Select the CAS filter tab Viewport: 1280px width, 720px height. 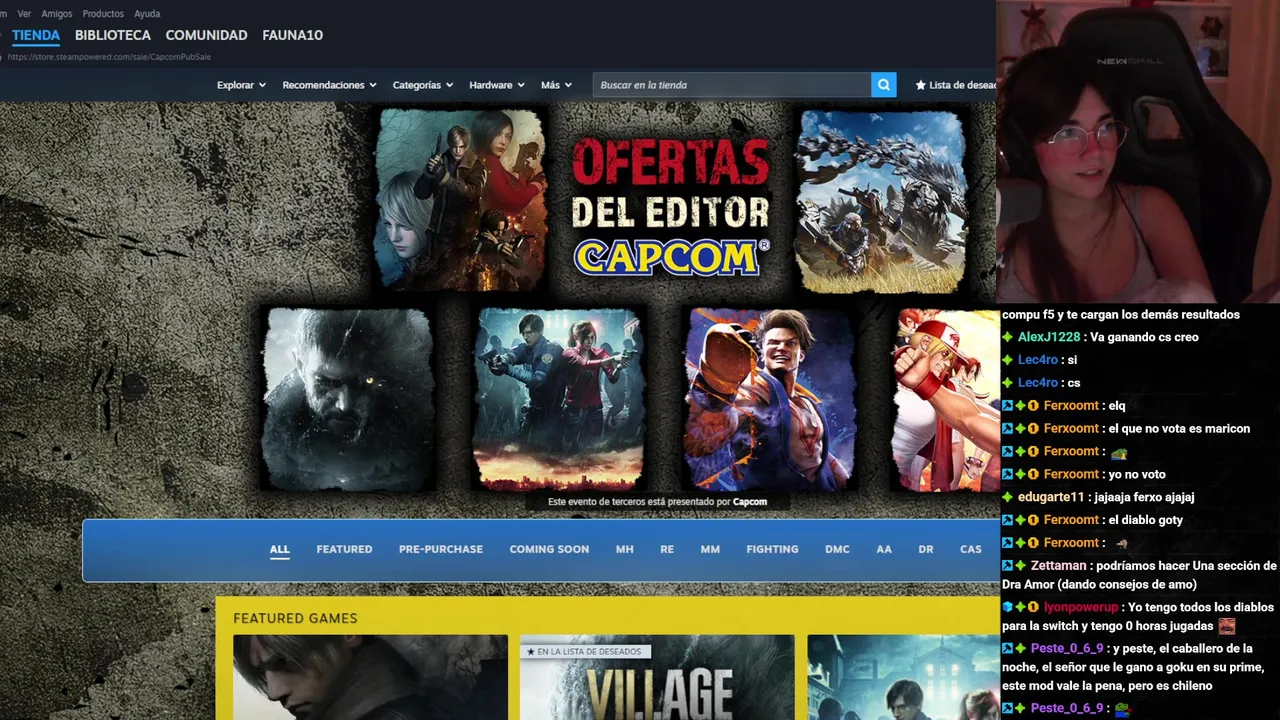(x=971, y=549)
